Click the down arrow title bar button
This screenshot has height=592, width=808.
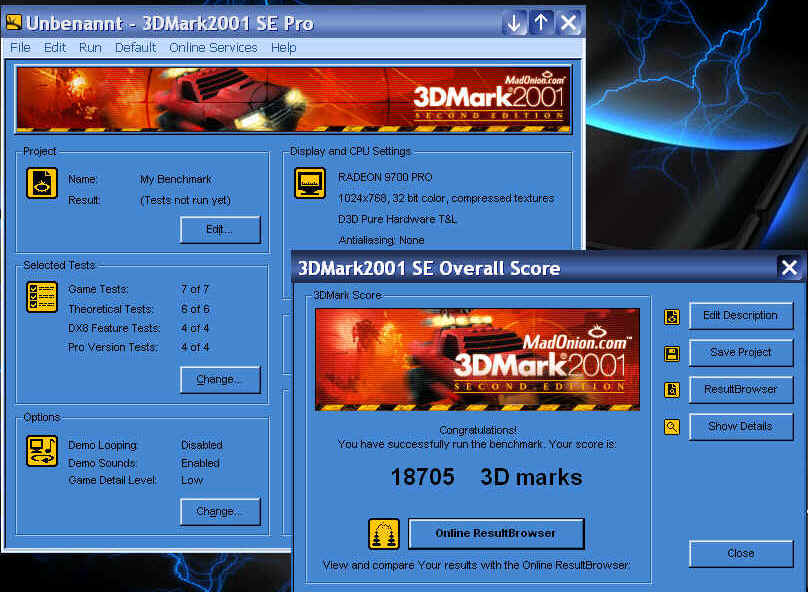pos(514,23)
